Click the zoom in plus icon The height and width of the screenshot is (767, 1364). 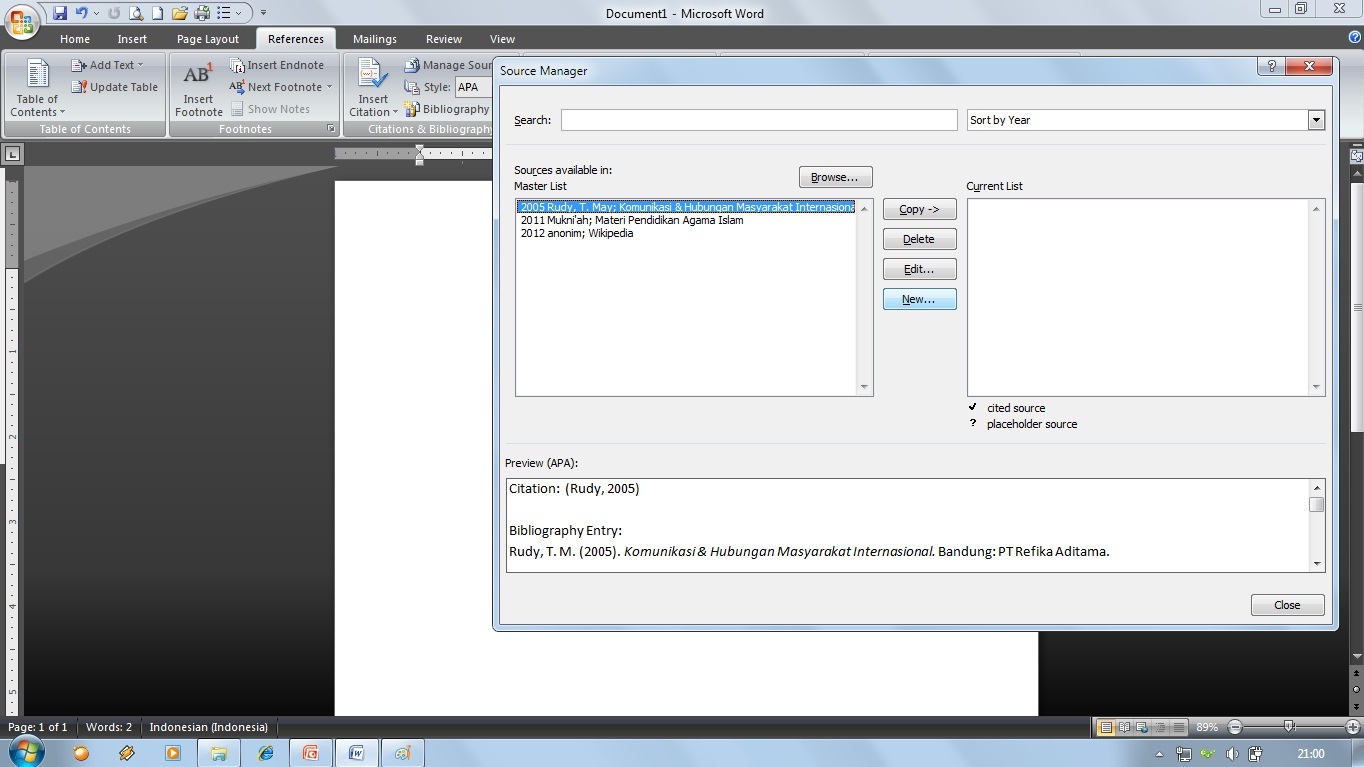[1354, 727]
